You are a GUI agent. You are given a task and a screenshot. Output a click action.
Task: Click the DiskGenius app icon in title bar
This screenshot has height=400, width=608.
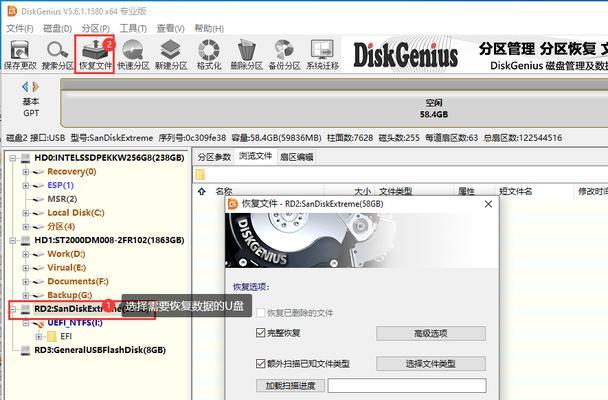[12, 11]
